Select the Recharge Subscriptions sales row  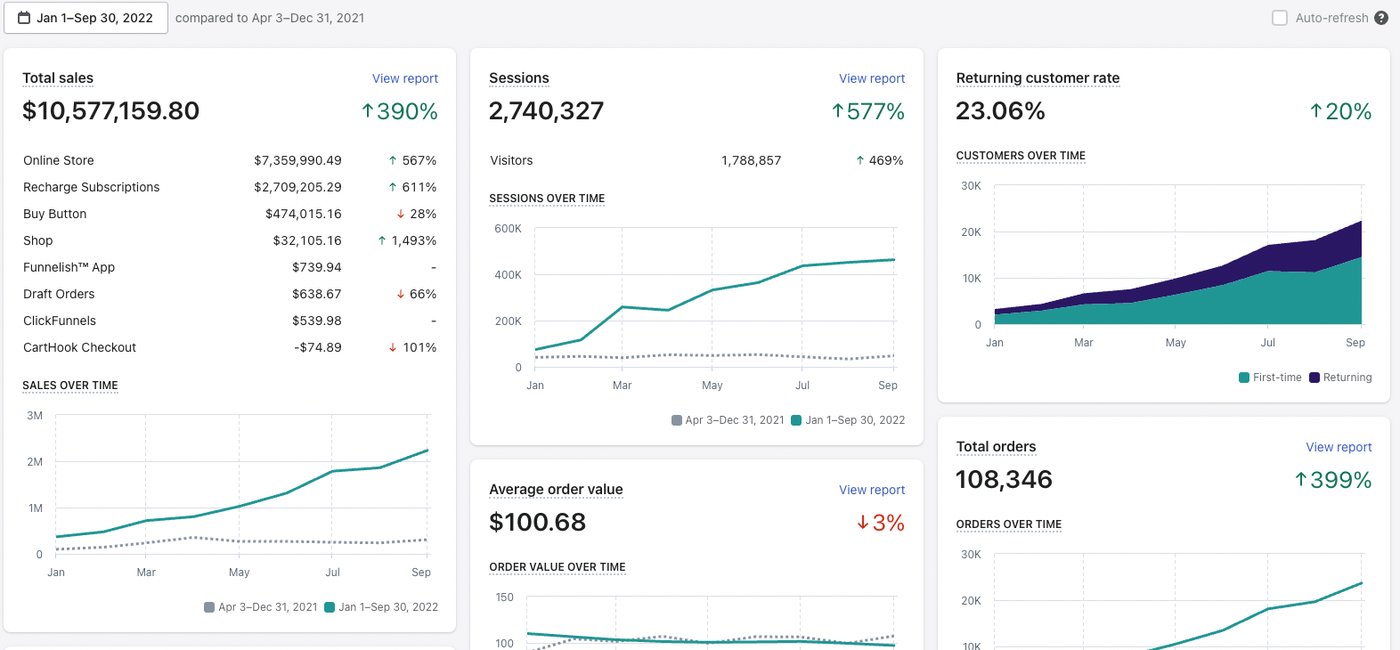[230, 187]
